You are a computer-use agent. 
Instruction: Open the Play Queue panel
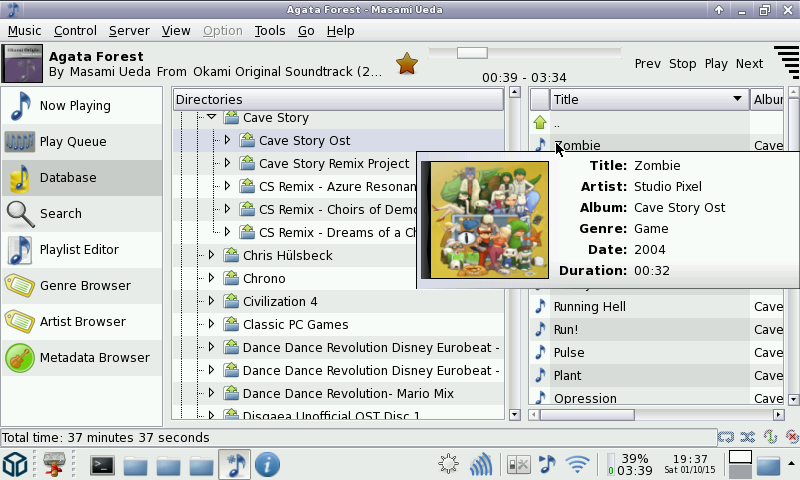pyautogui.click(x=72, y=142)
